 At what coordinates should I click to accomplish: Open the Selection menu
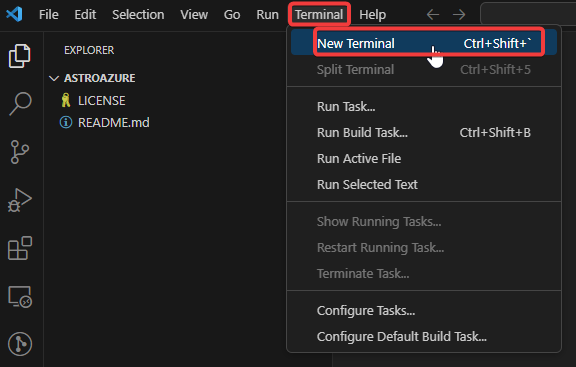(138, 15)
